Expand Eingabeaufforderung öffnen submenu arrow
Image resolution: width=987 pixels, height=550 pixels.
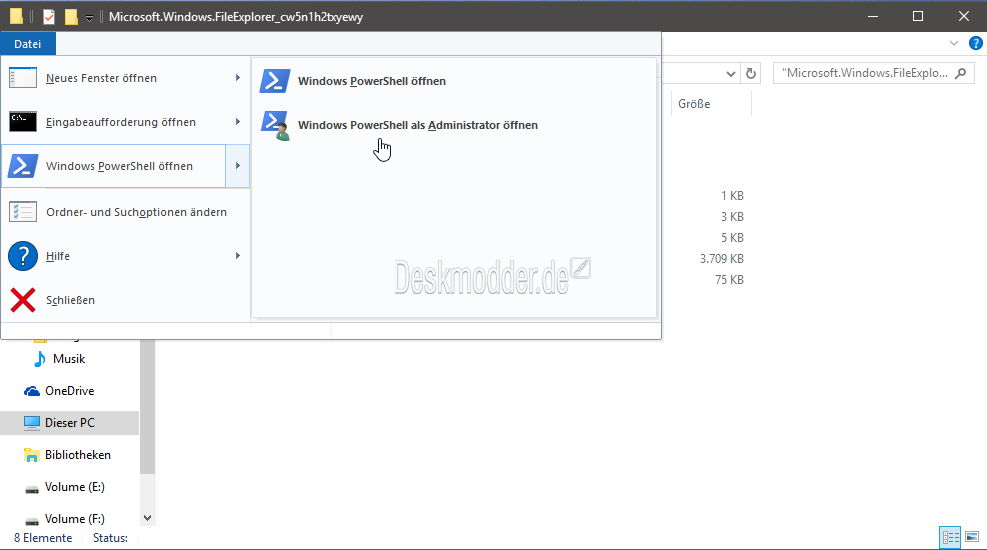(x=238, y=121)
